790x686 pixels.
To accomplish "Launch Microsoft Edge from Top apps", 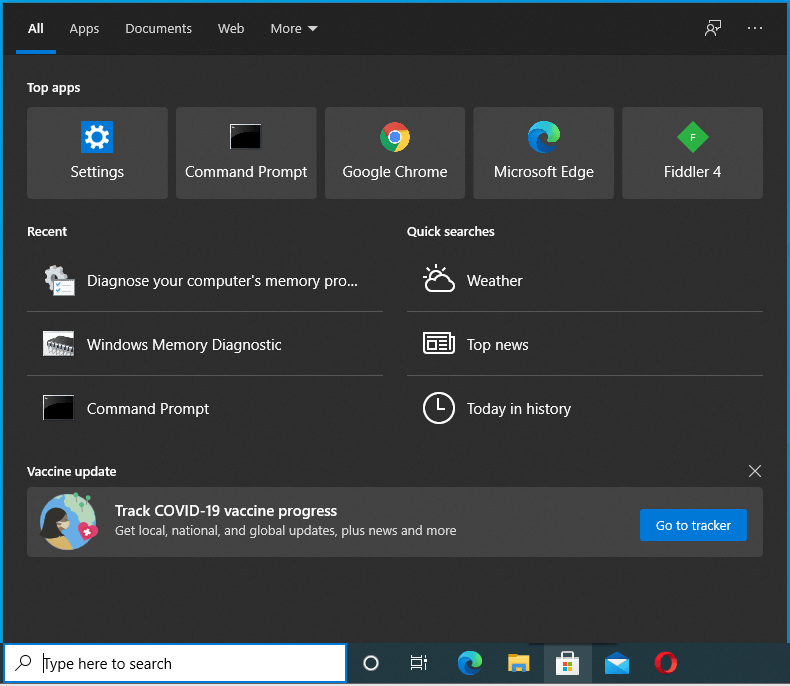I will 543,153.
